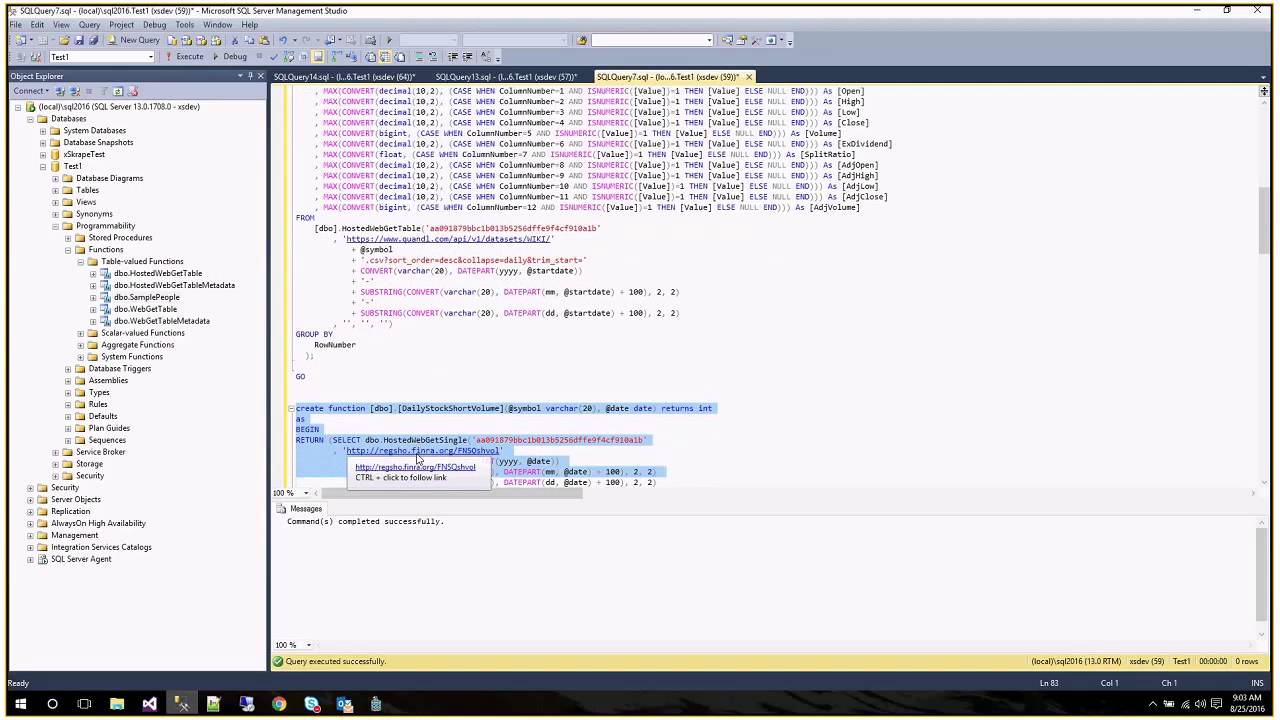
Task: Follow the regsho.finra.org link in code
Action: coord(422,451)
